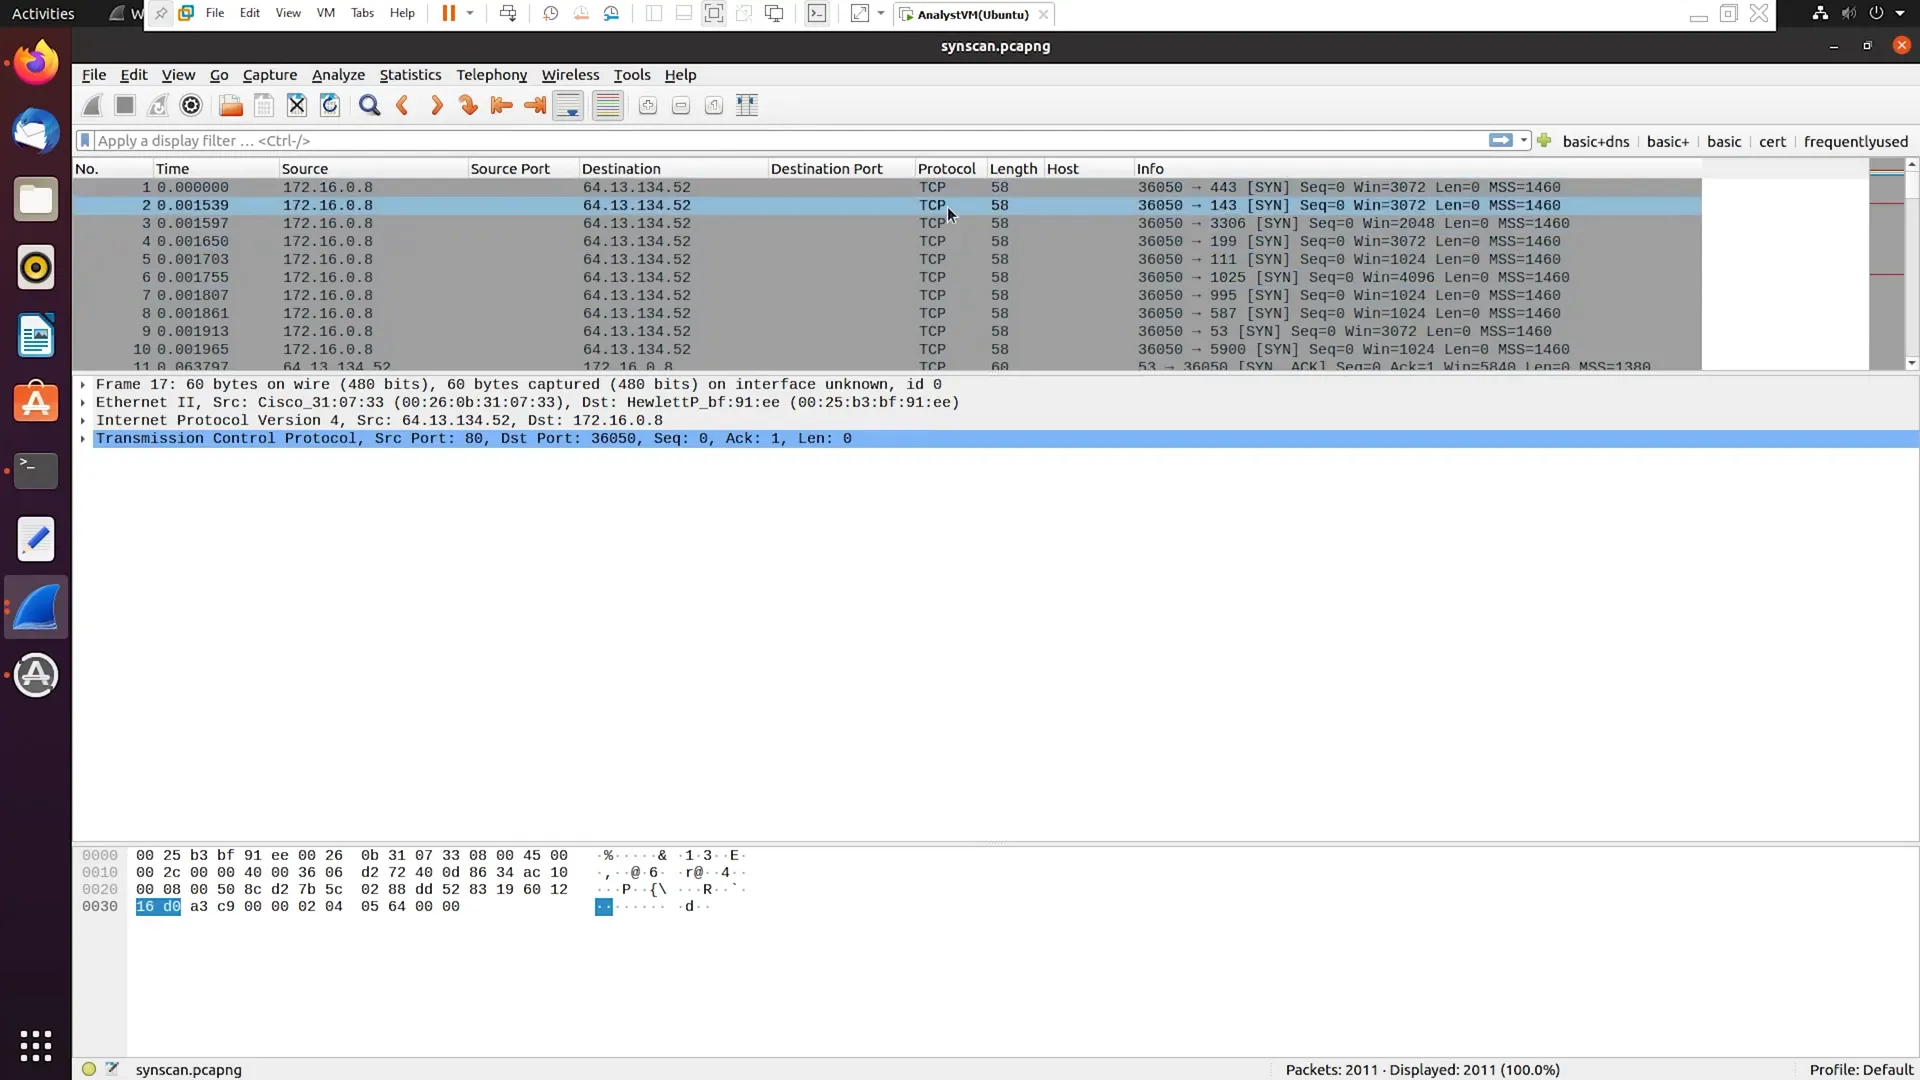Image resolution: width=1920 pixels, height=1080 pixels.
Task: Edit capture file properties status icon
Action: click(x=112, y=1069)
